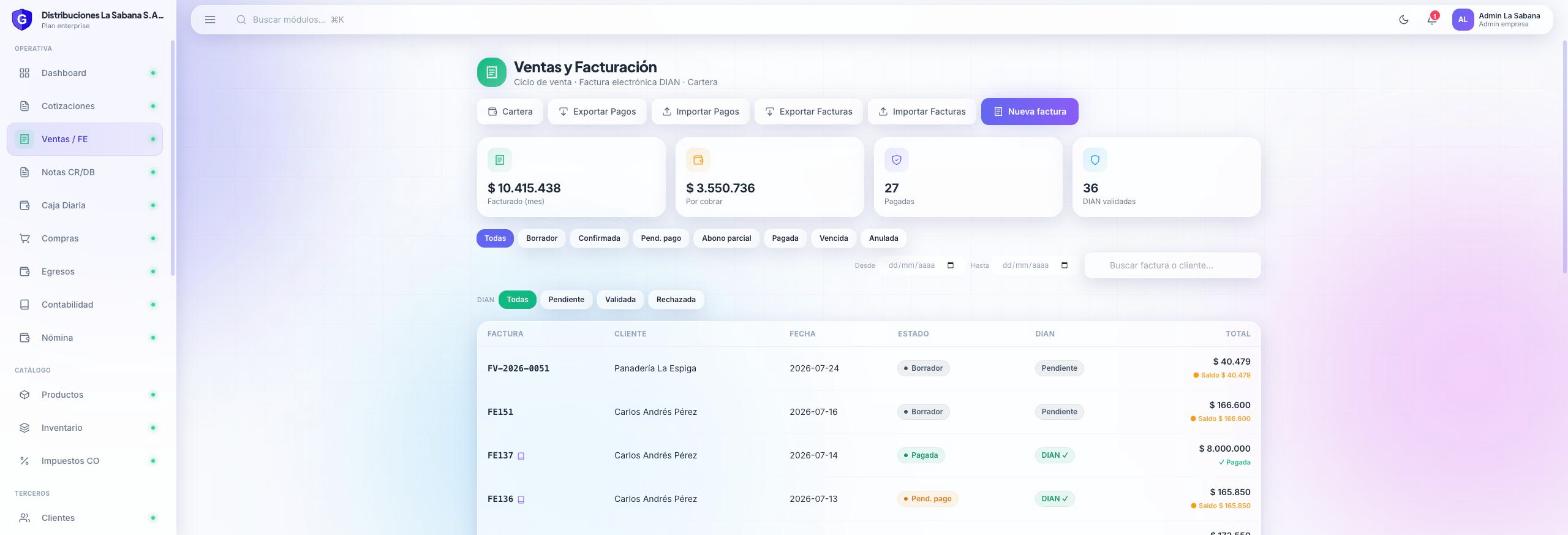The image size is (1568, 535).
Task: Click the Facturado (mes) card icon
Action: click(x=499, y=160)
